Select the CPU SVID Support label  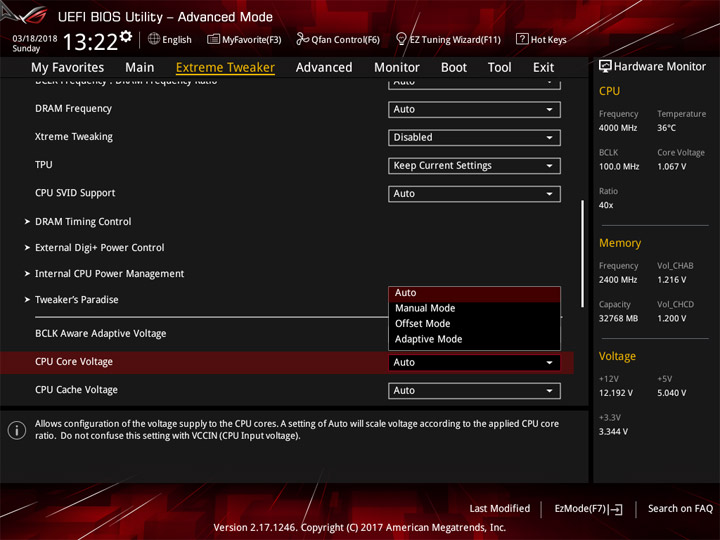(x=75, y=193)
